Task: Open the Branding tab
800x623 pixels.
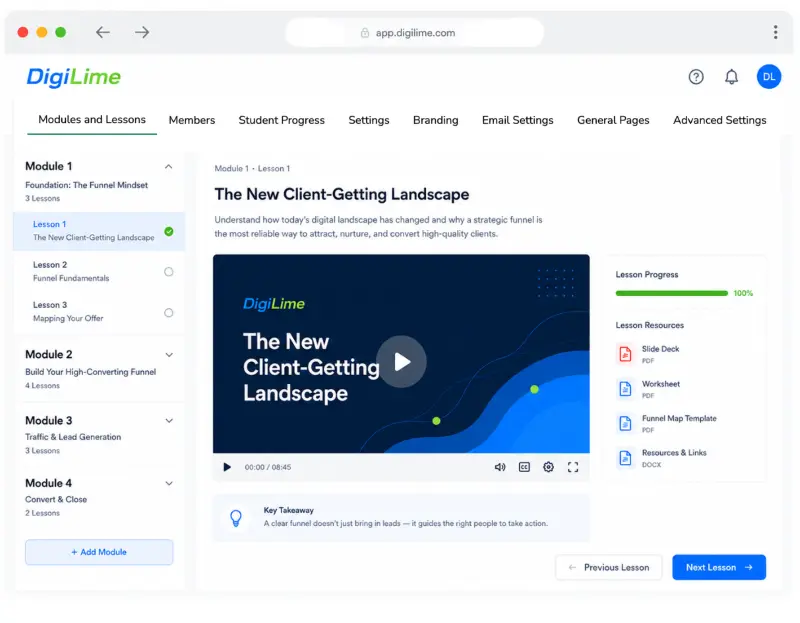Action: [x=436, y=120]
